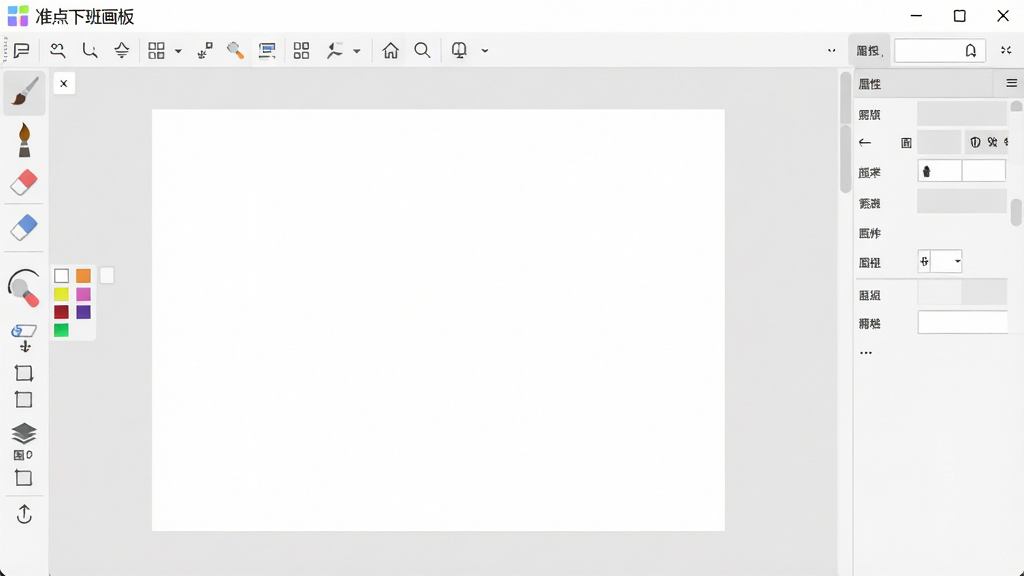Click the bell icon in search box
The image size is (1024, 576).
[x=971, y=50]
